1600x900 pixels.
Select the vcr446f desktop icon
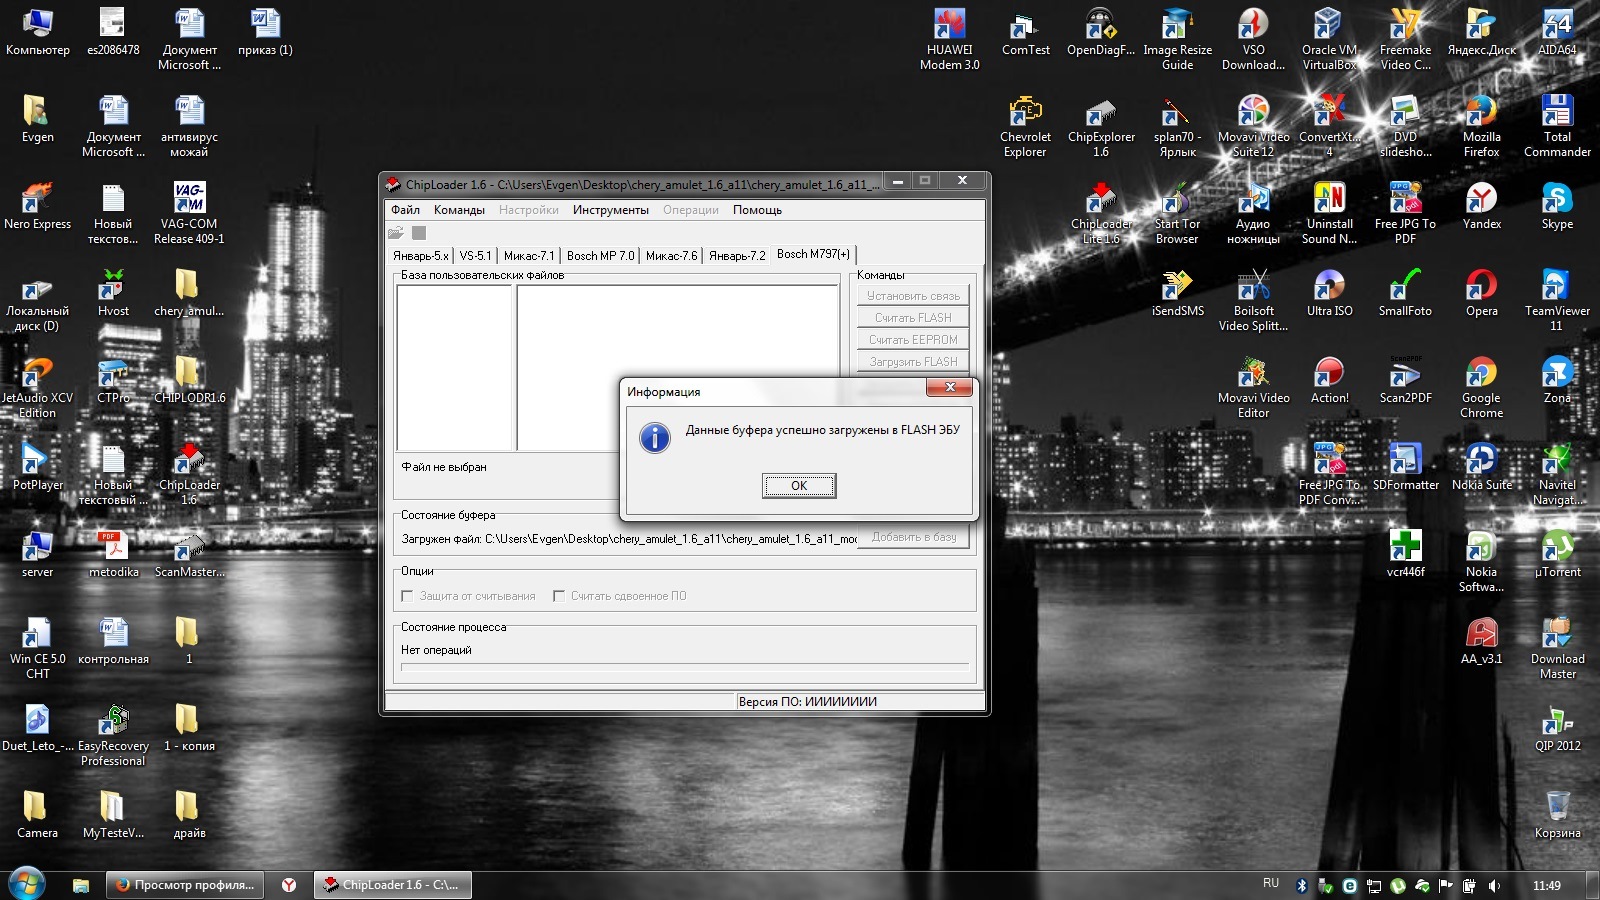click(x=1405, y=554)
